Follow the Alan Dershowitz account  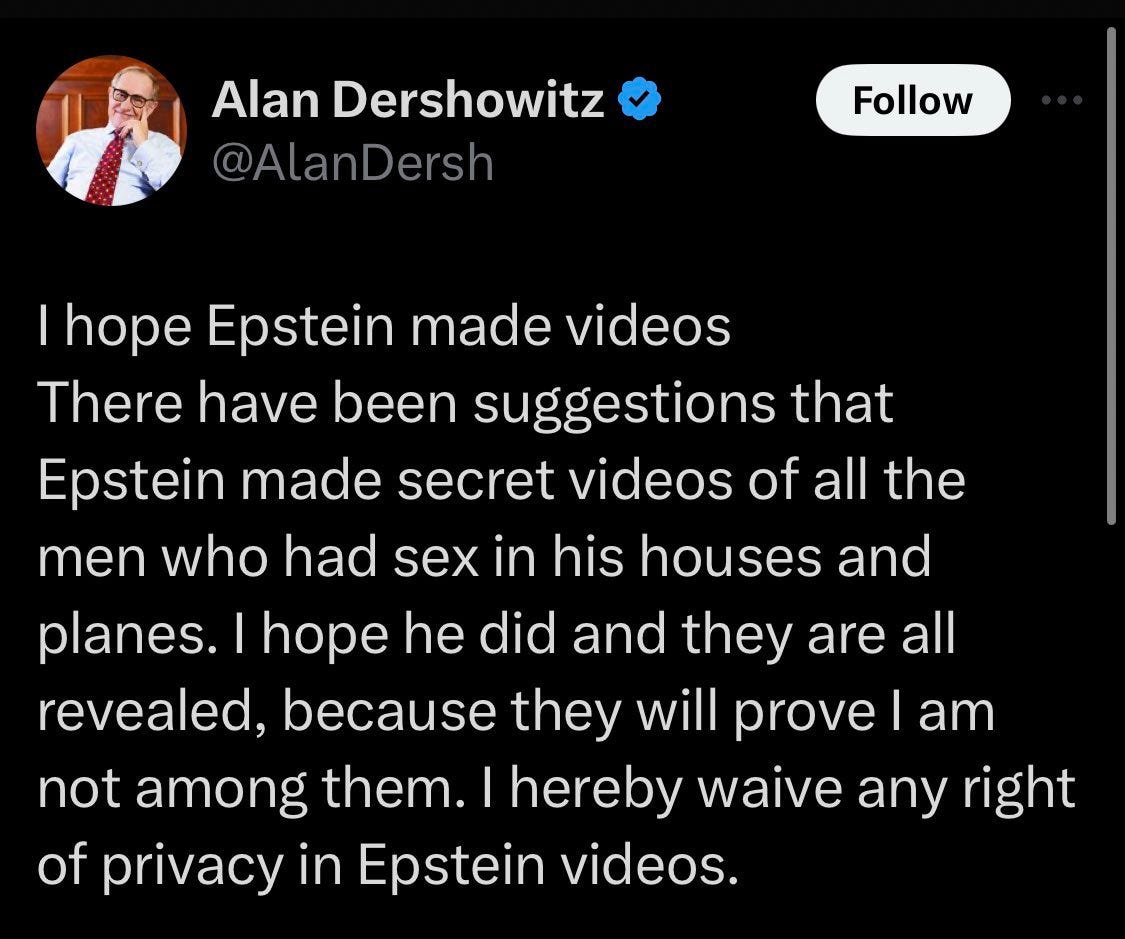click(x=913, y=100)
